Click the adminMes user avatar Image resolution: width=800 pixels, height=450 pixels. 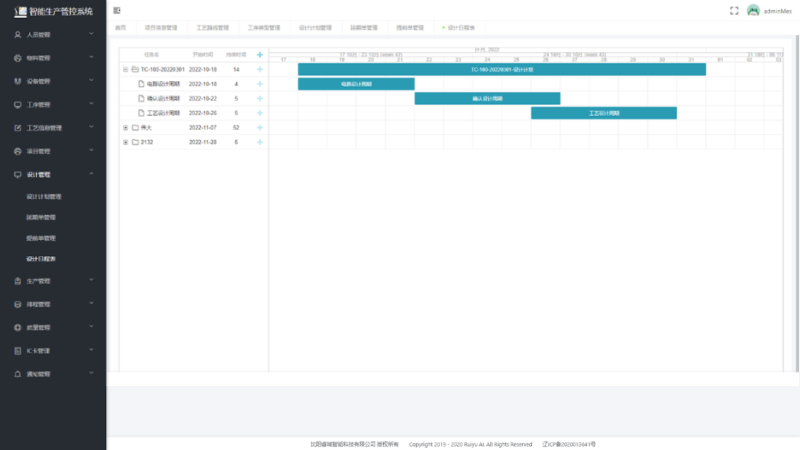click(x=753, y=10)
